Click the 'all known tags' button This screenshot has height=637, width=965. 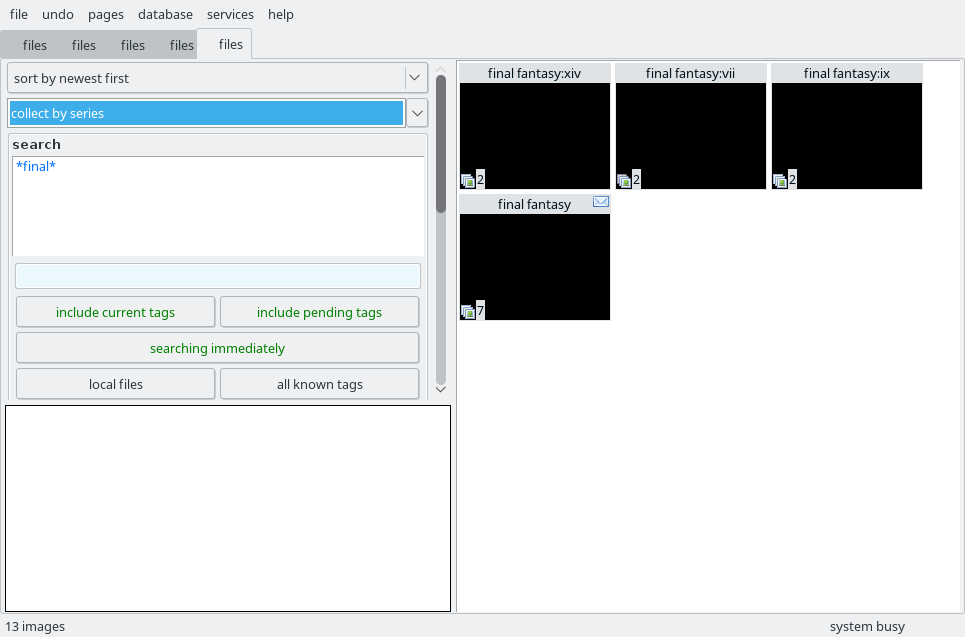(319, 384)
